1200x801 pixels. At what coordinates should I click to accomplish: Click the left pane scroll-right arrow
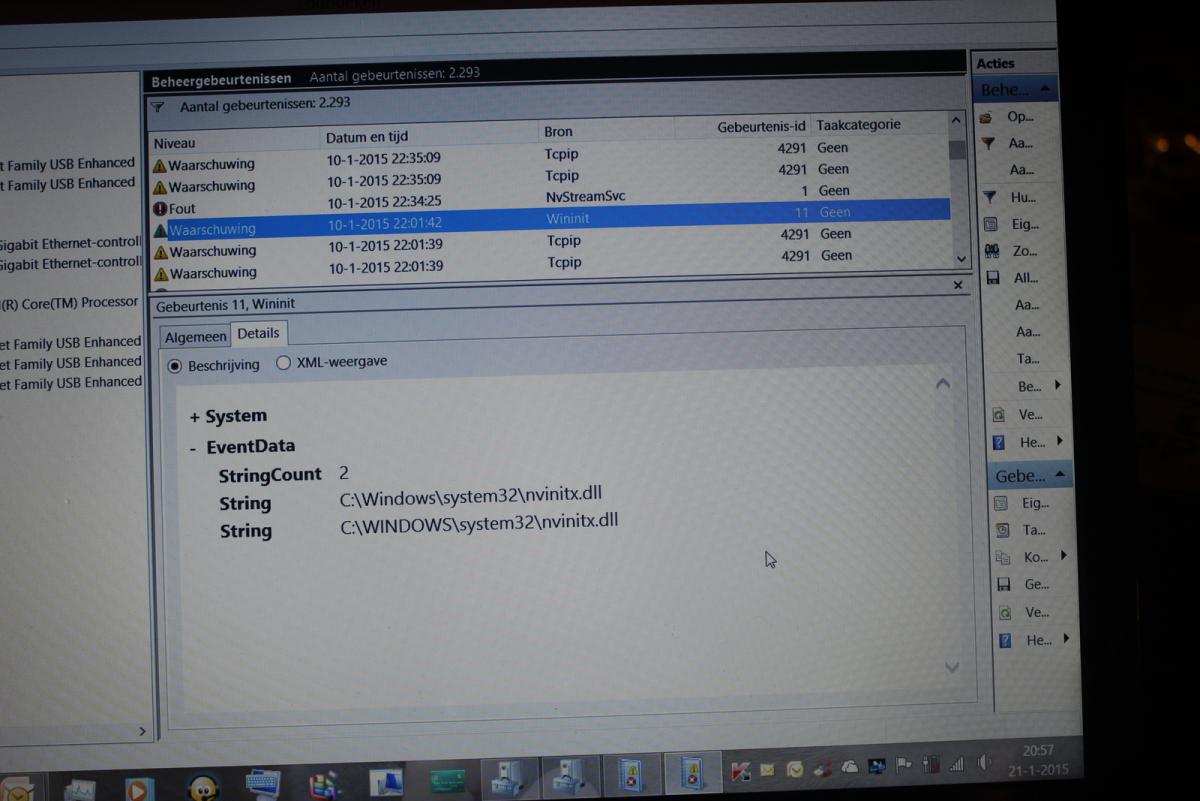[x=142, y=731]
